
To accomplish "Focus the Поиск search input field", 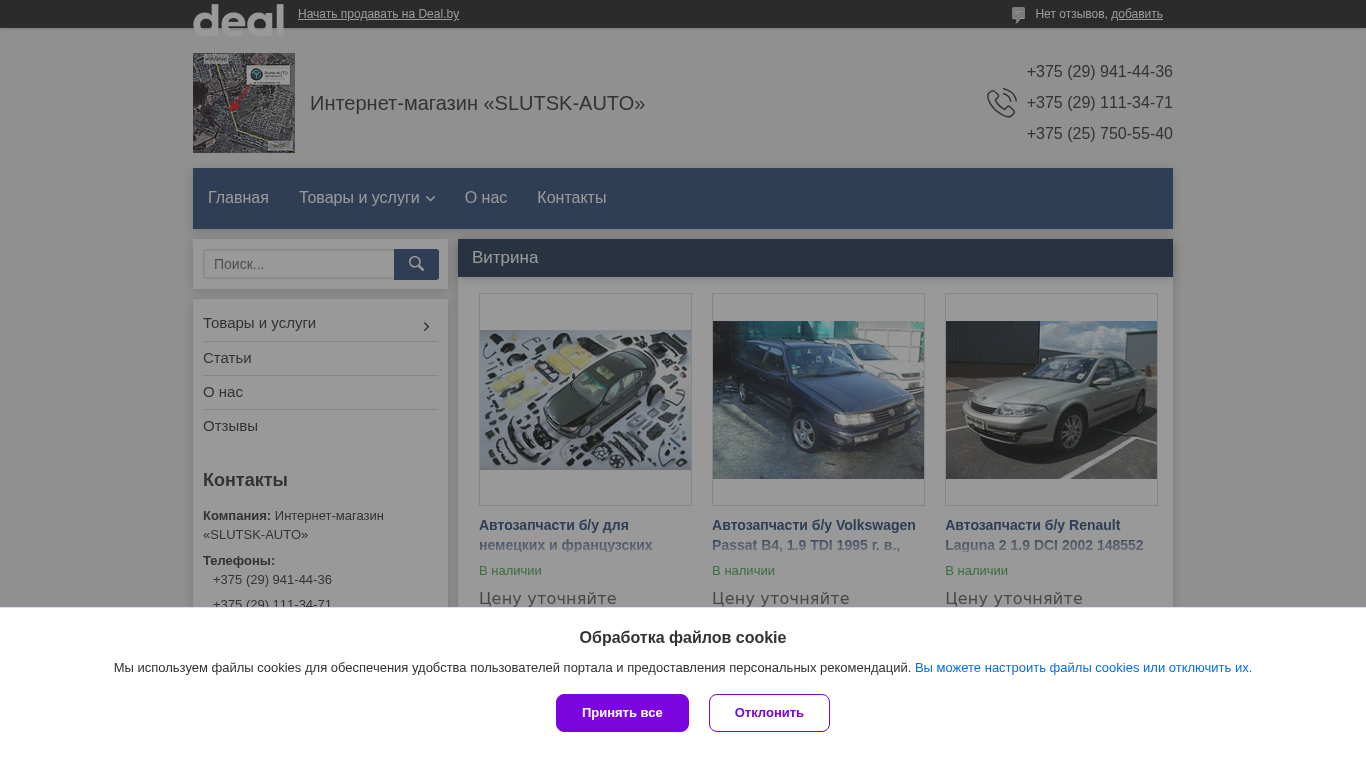I will tap(299, 264).
